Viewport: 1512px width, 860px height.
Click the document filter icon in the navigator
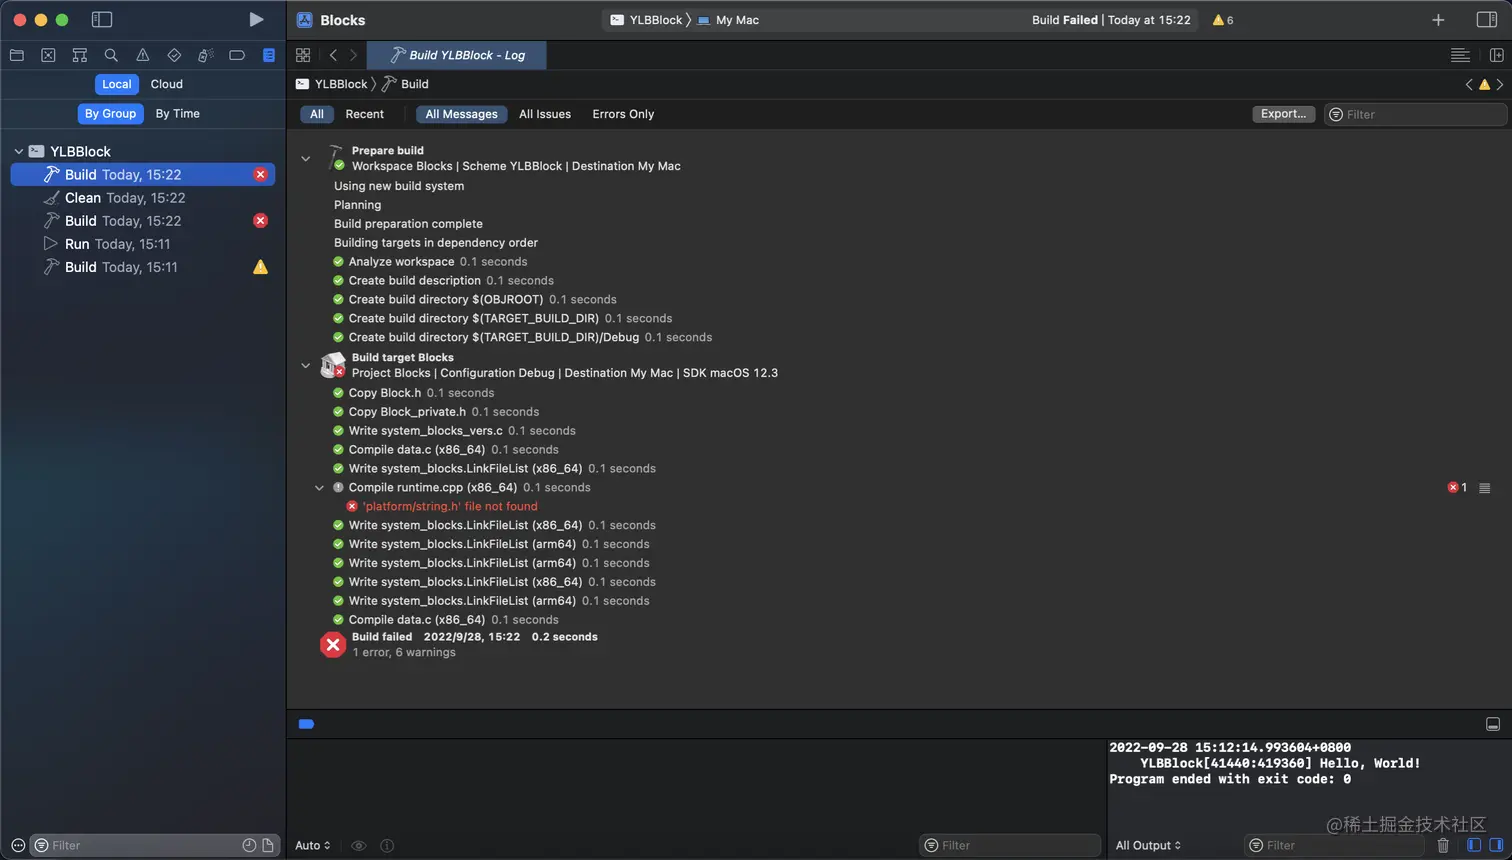pyautogui.click(x=268, y=845)
